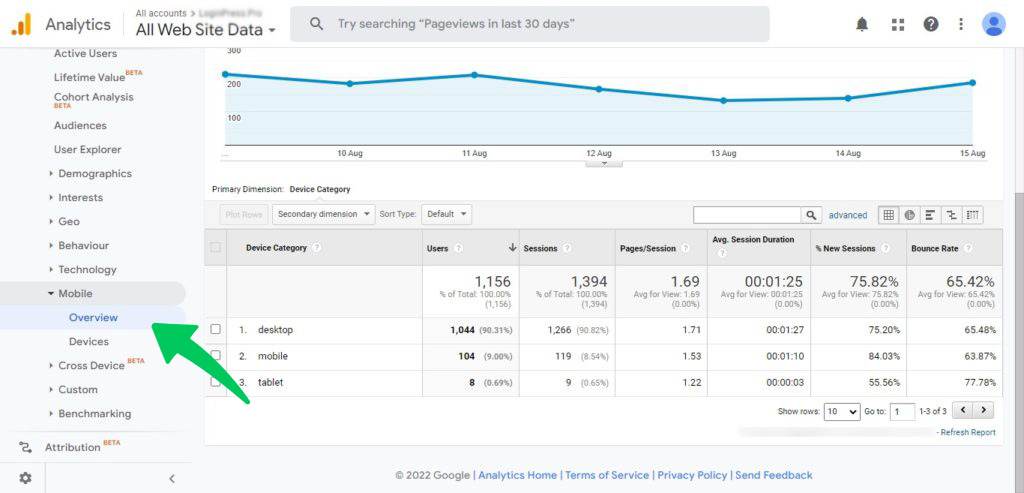Click the 11 Aug data point on chart

pyautogui.click(x=474, y=75)
